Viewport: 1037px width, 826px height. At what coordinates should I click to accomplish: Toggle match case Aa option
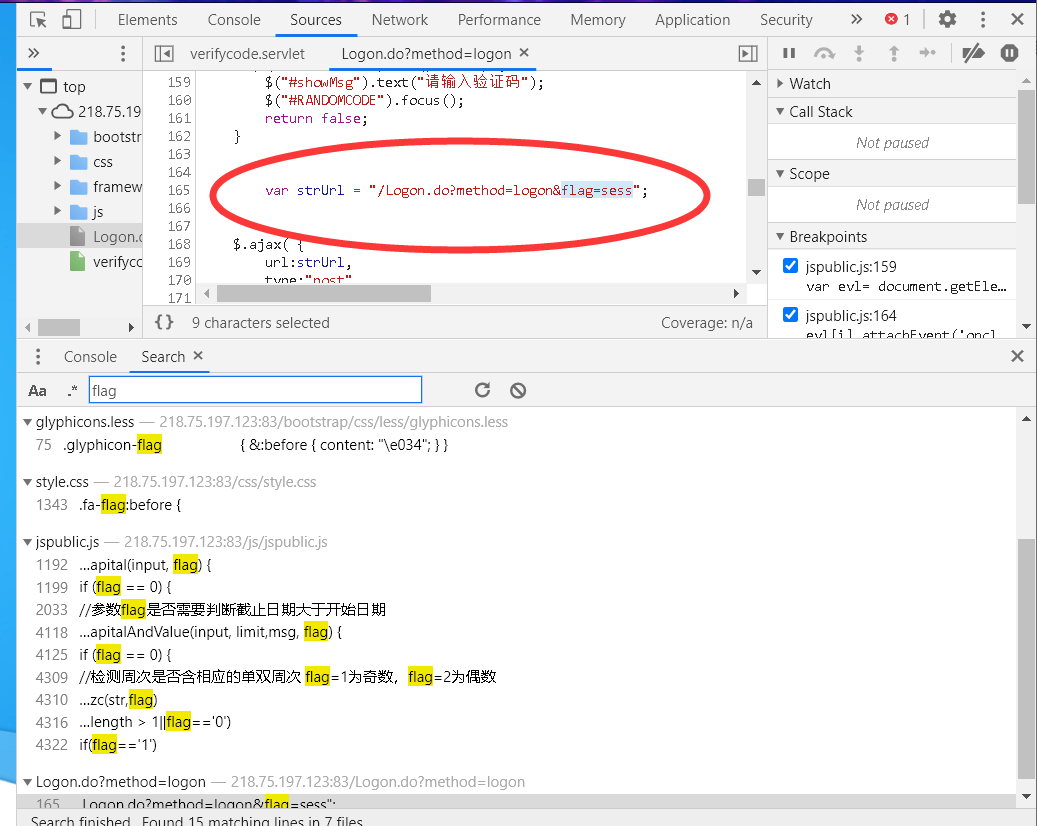click(37, 391)
